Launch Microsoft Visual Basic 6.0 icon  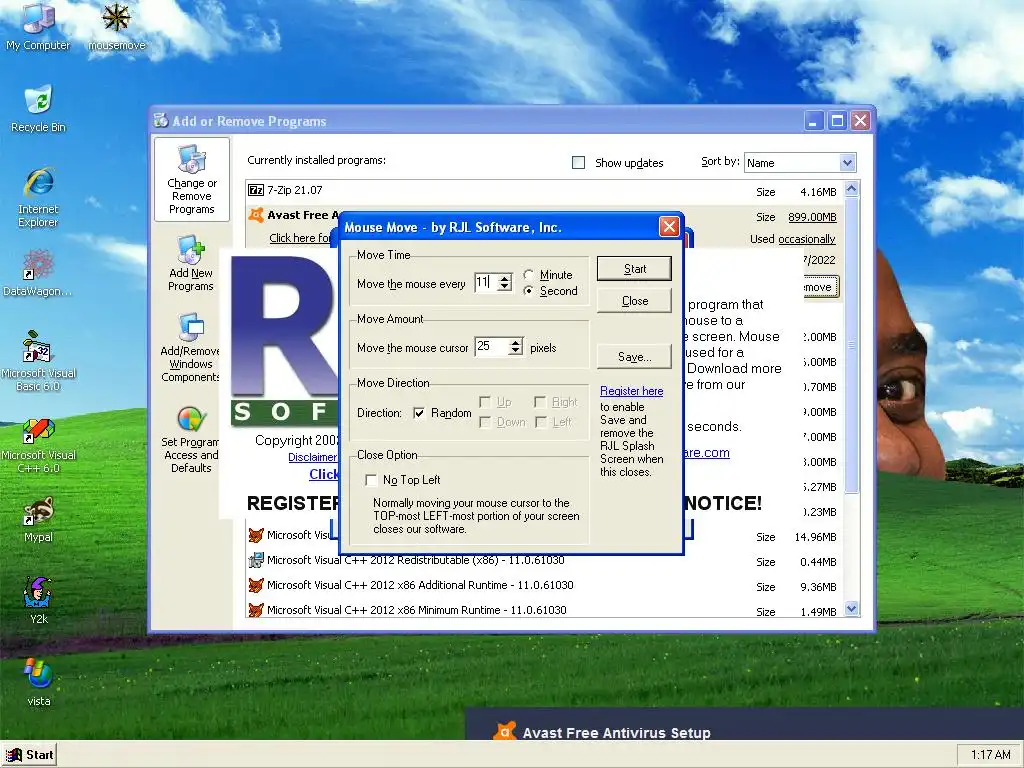38,360
